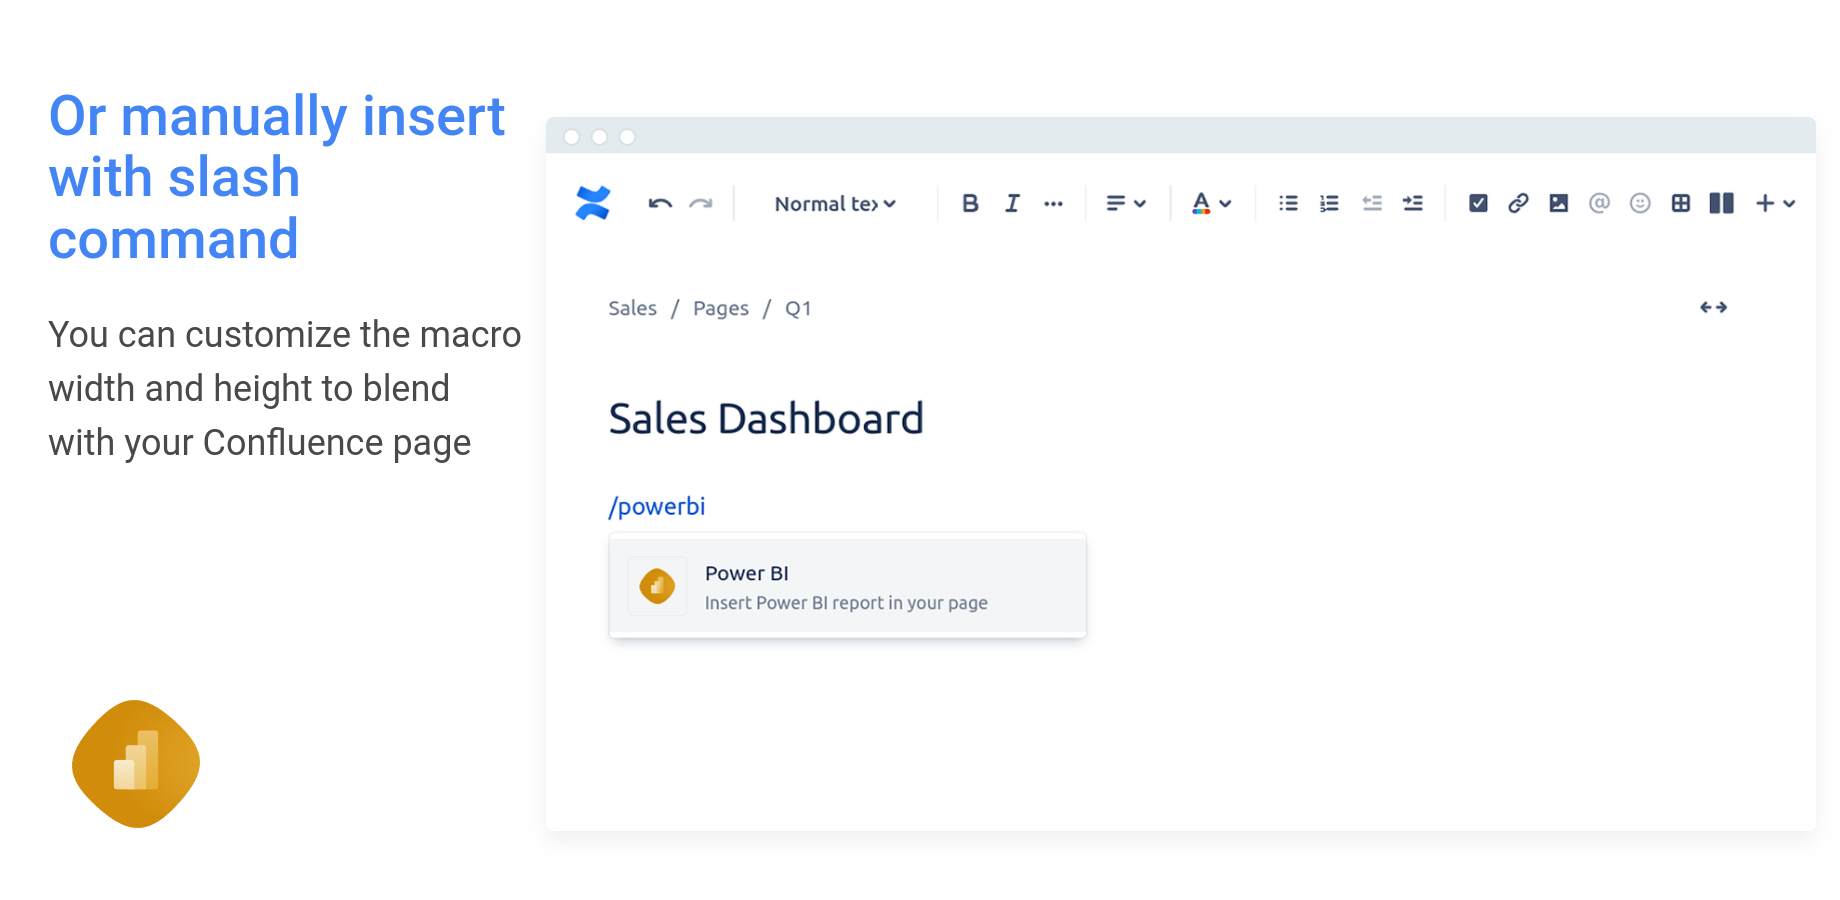Open the emoji picker
The height and width of the screenshot is (900, 1840).
1640,204
